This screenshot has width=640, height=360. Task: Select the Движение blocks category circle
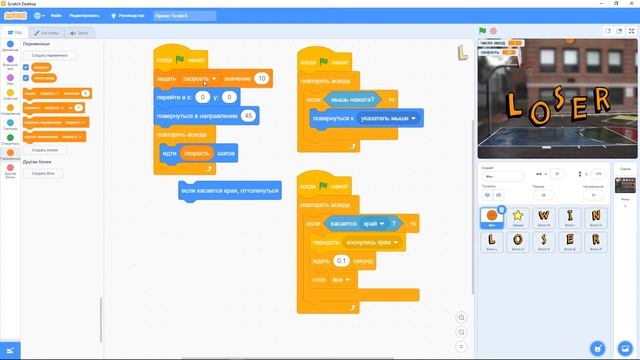[x=10, y=44]
